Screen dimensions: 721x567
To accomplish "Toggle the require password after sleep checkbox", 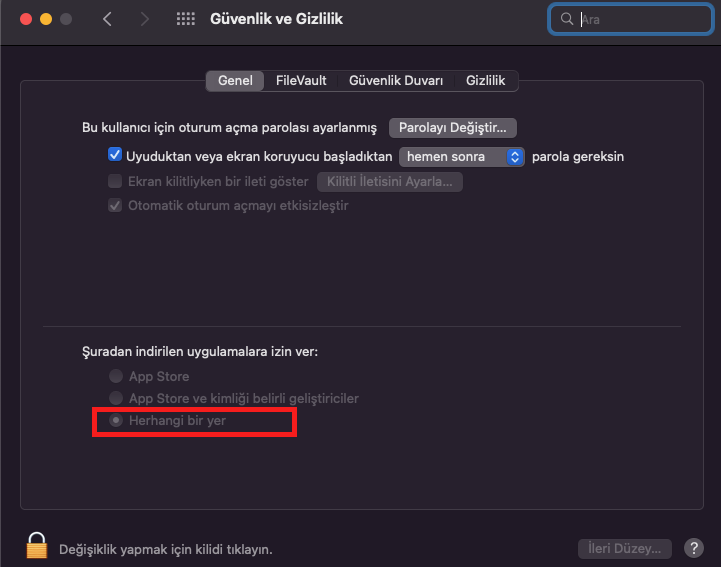I will pos(115,155).
